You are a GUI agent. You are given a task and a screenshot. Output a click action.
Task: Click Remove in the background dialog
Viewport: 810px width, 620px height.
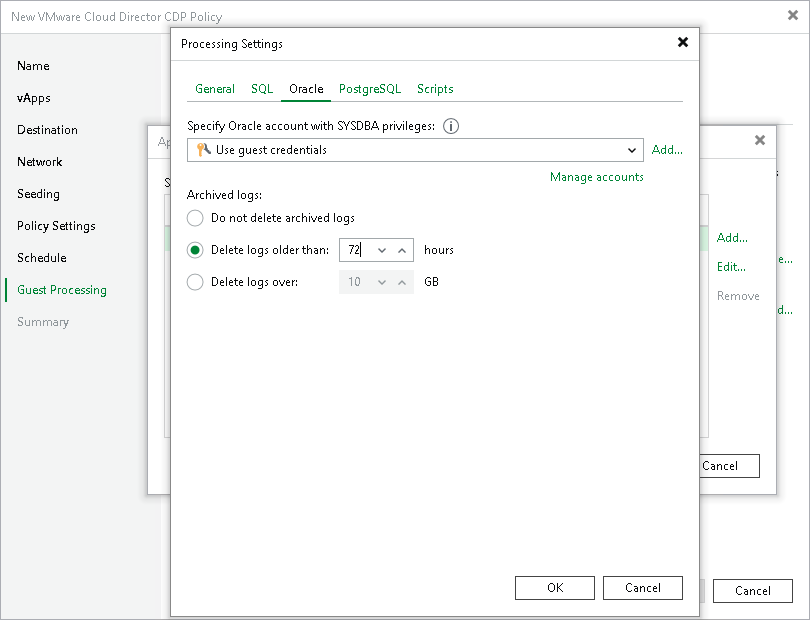pyautogui.click(x=738, y=296)
